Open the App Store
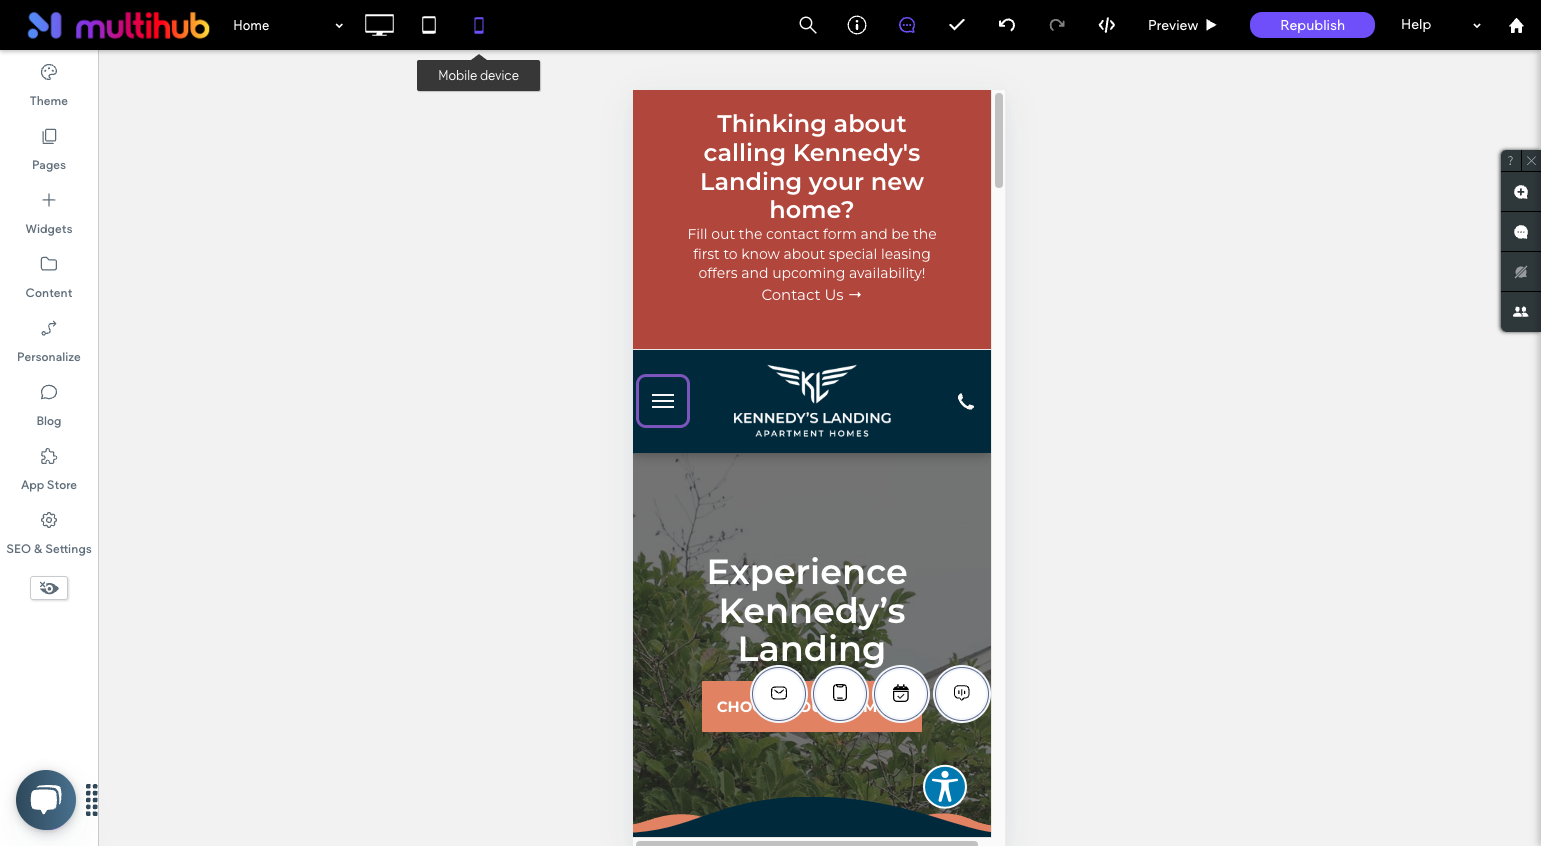Screen dimensions: 1541x846 coord(49,469)
